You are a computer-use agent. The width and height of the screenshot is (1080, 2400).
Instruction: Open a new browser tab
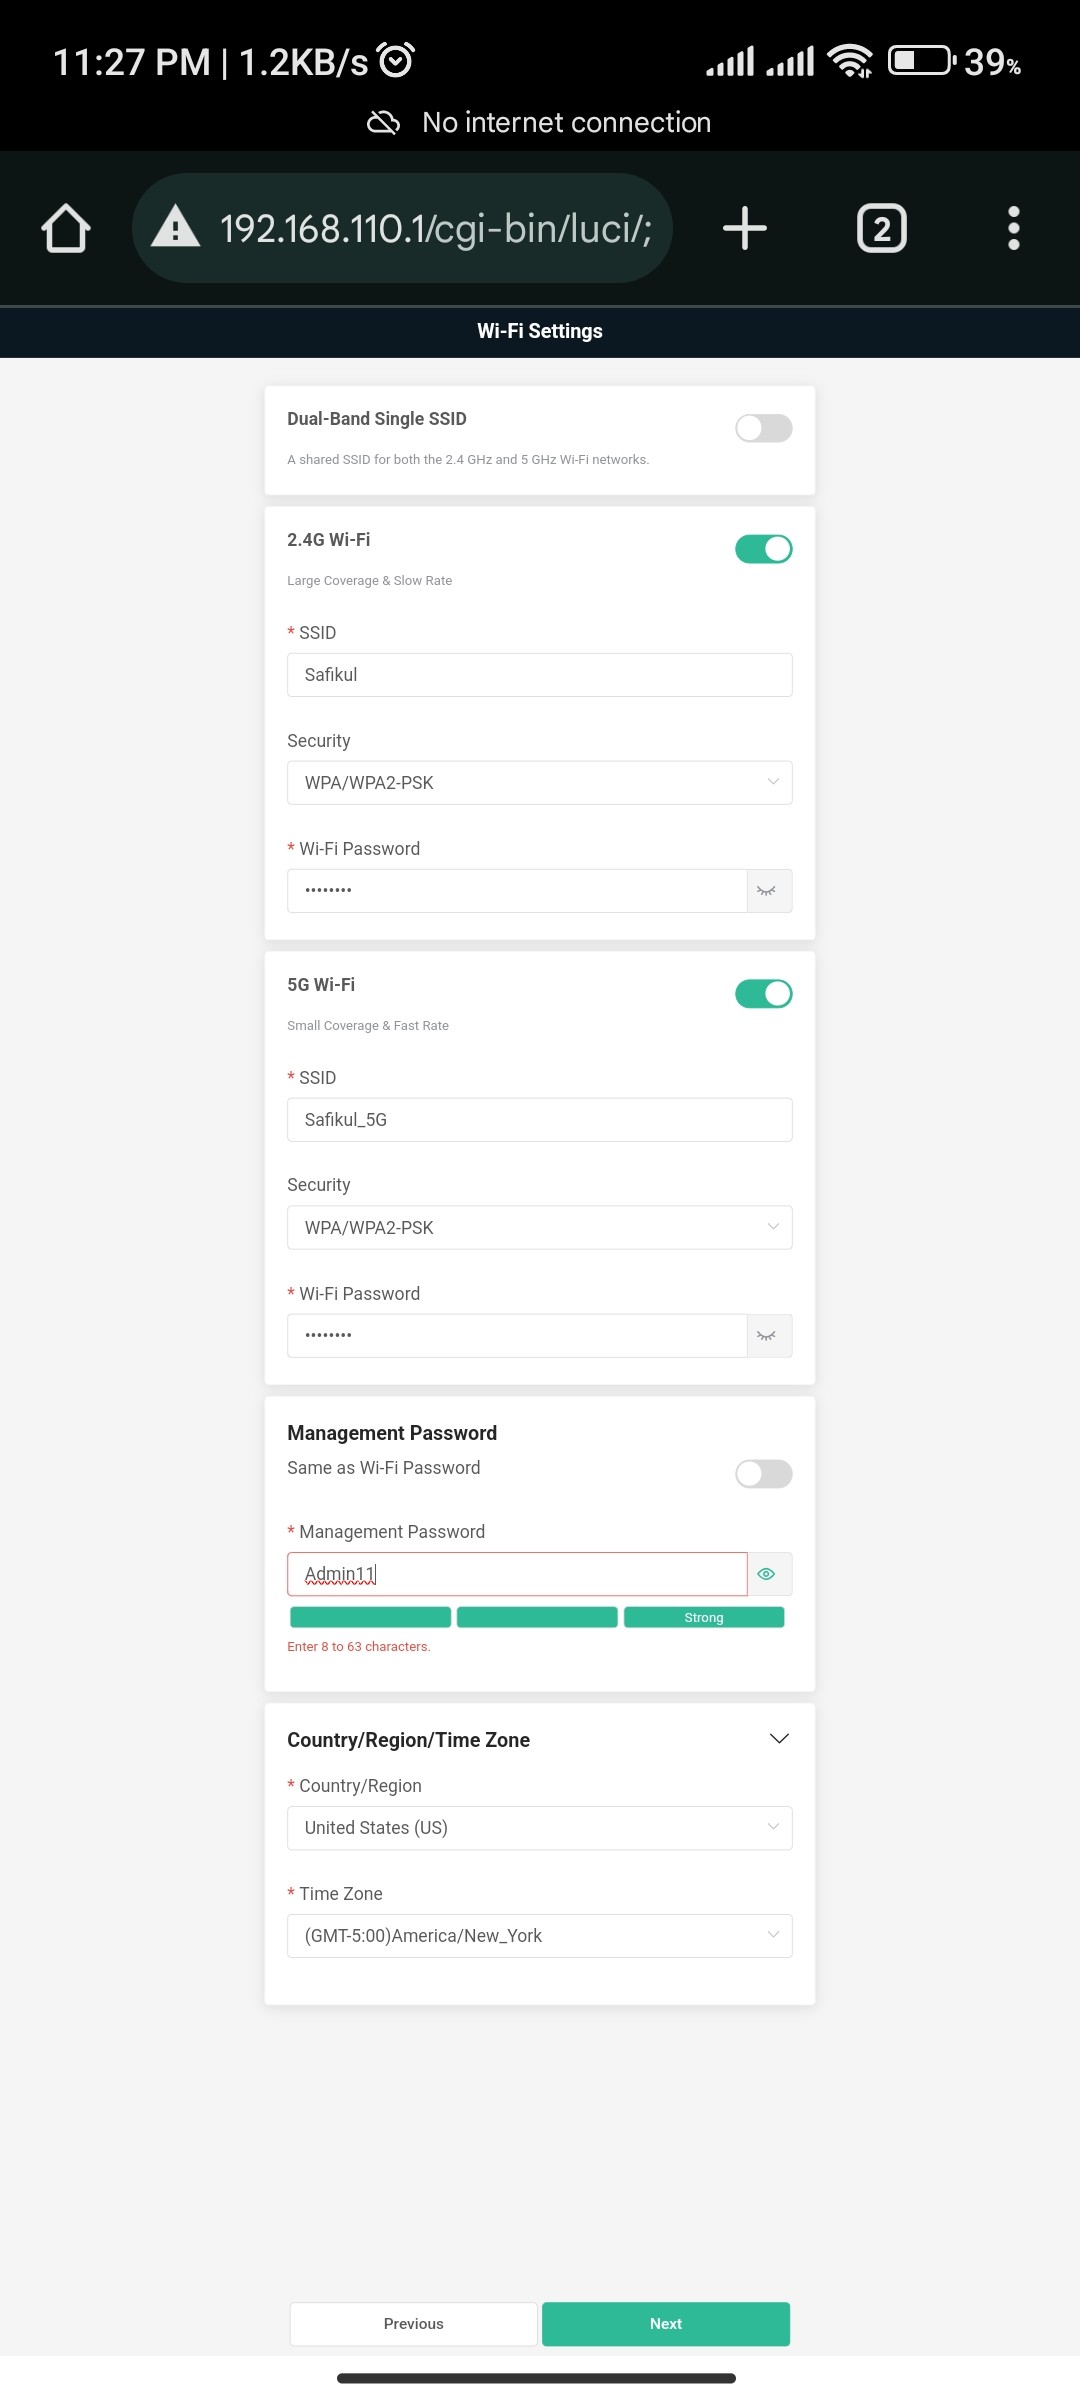(x=745, y=228)
